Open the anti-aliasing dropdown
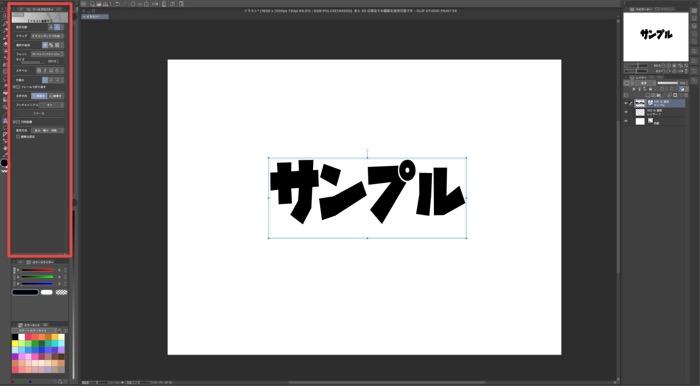Image resolution: width=700 pixels, height=386 pixels. click(x=51, y=105)
